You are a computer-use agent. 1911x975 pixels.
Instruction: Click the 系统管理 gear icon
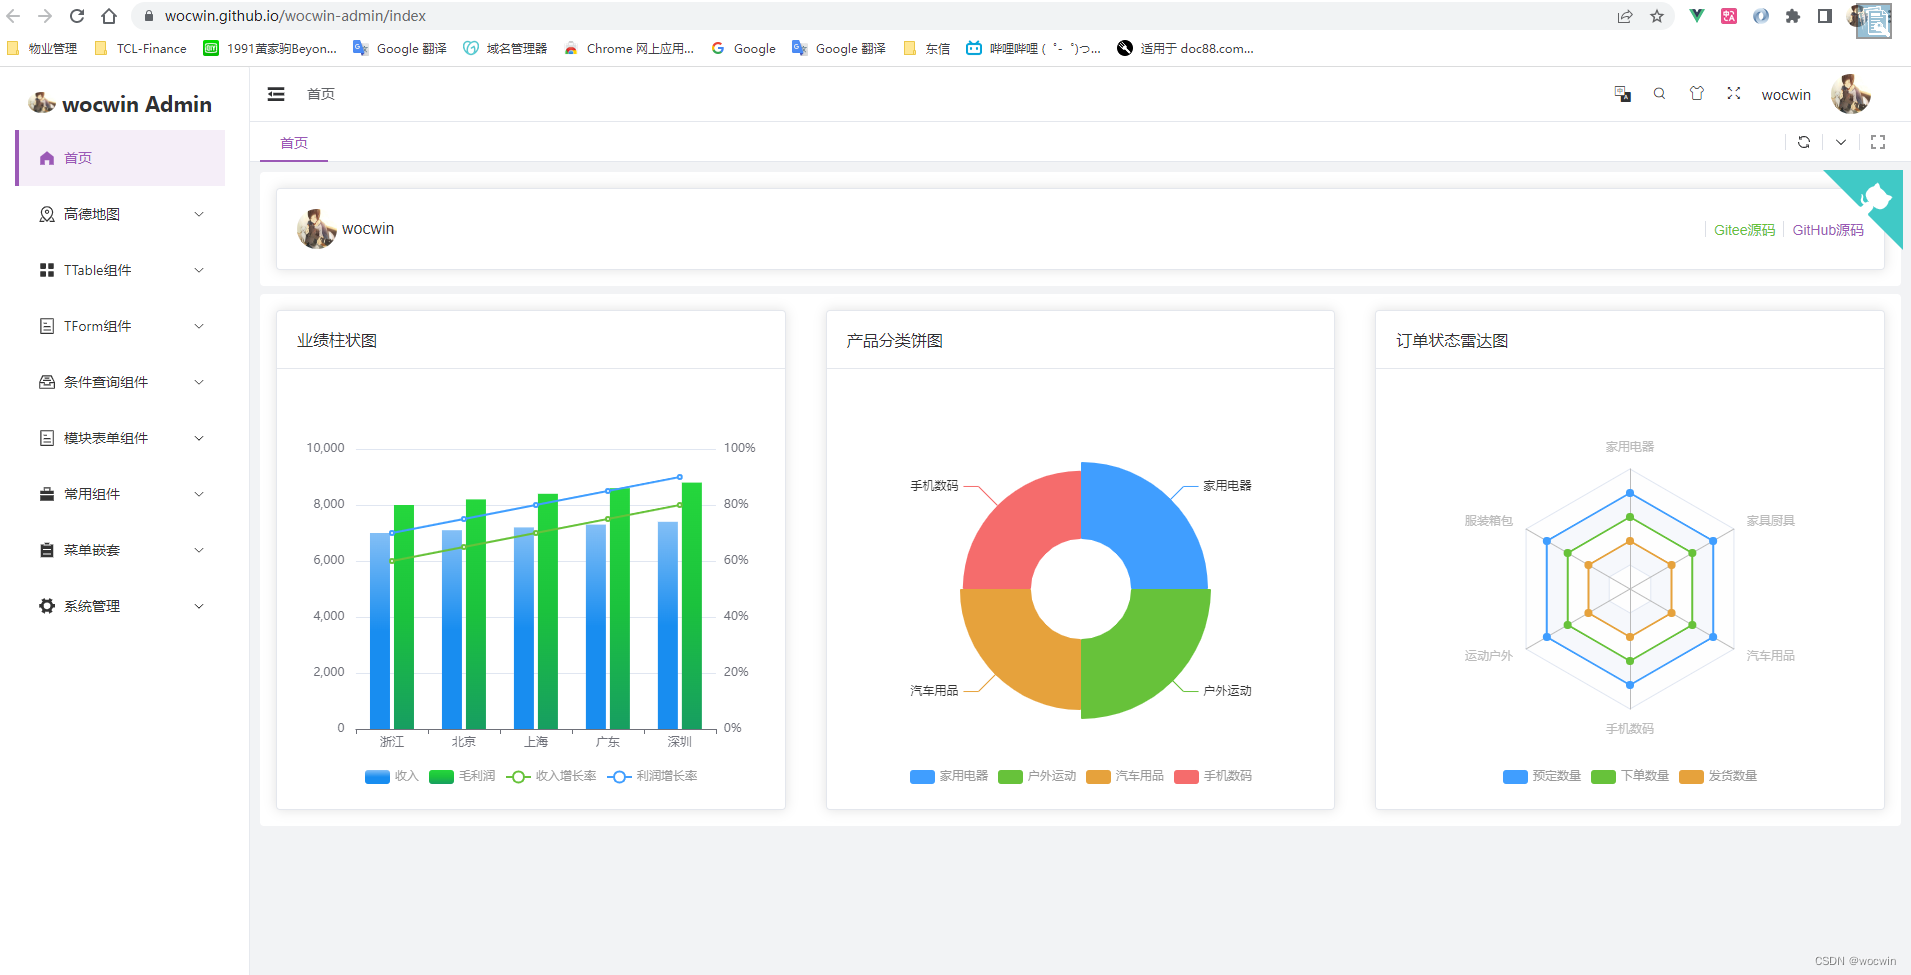pos(47,606)
